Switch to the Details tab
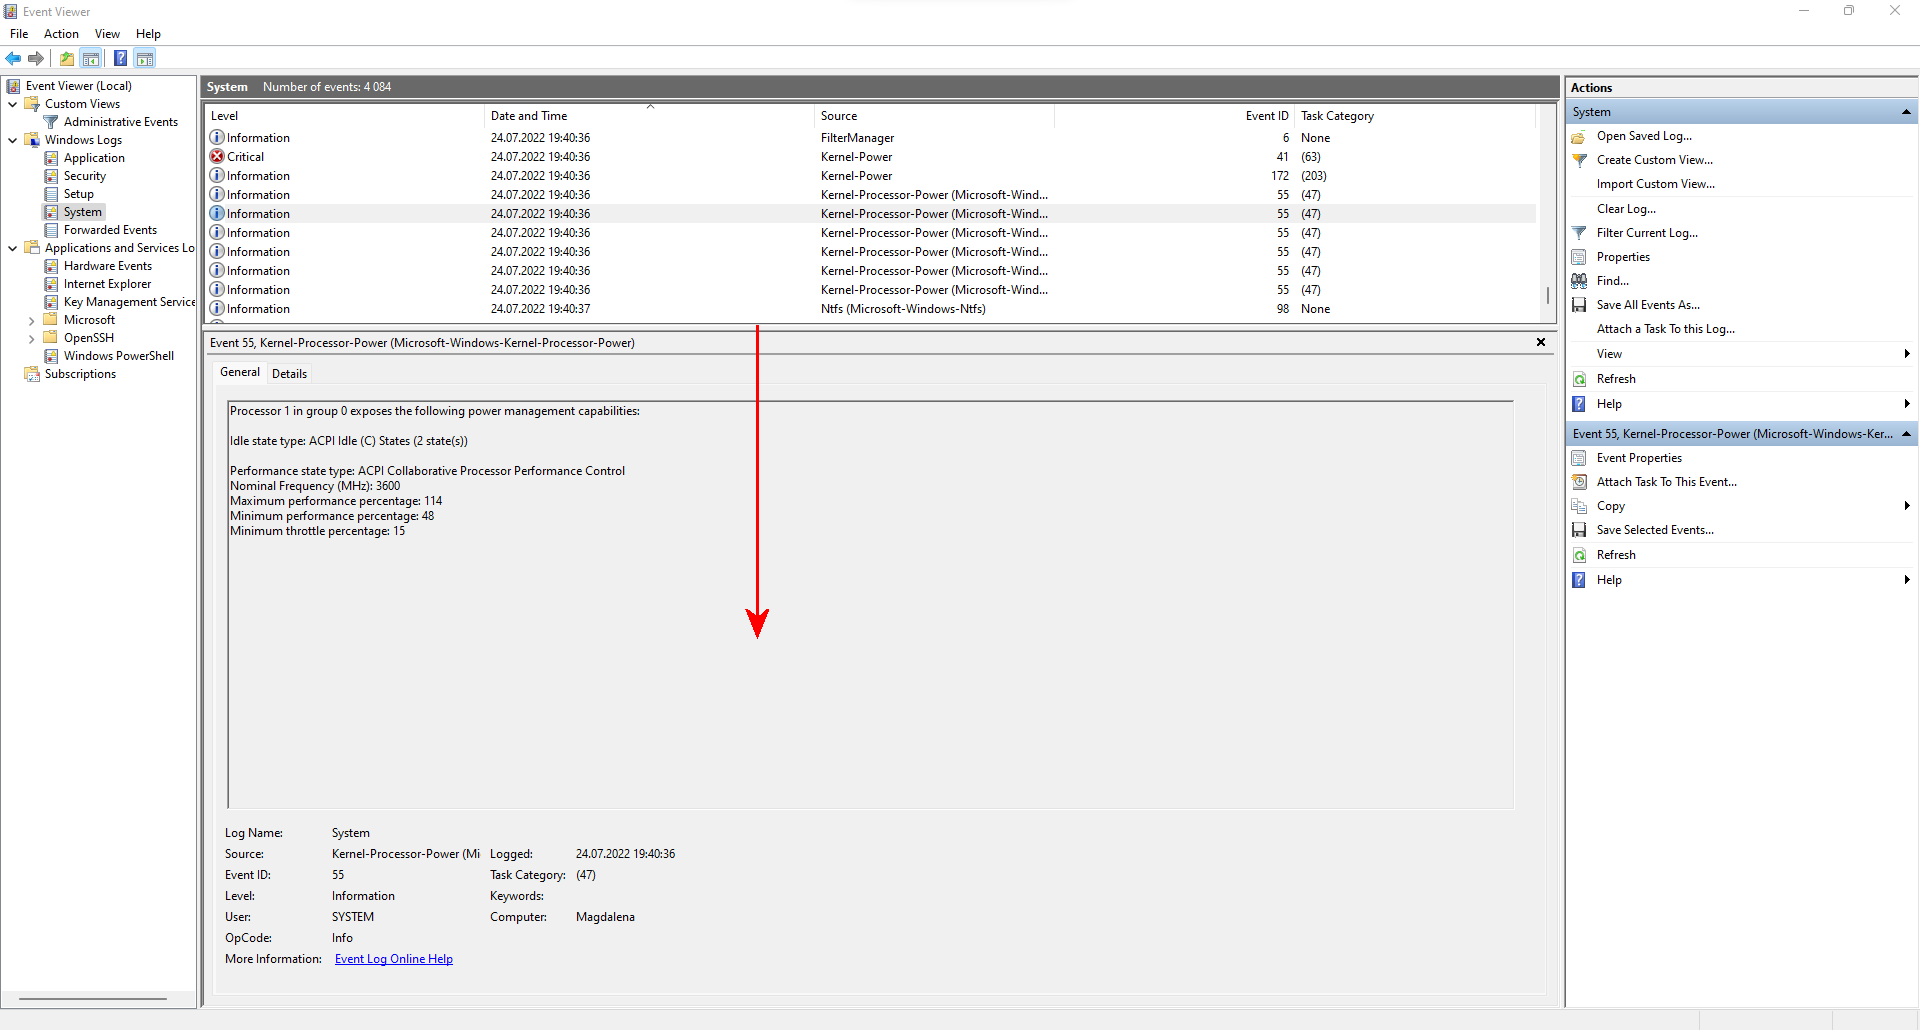This screenshot has height=1030, width=1920. (x=289, y=374)
